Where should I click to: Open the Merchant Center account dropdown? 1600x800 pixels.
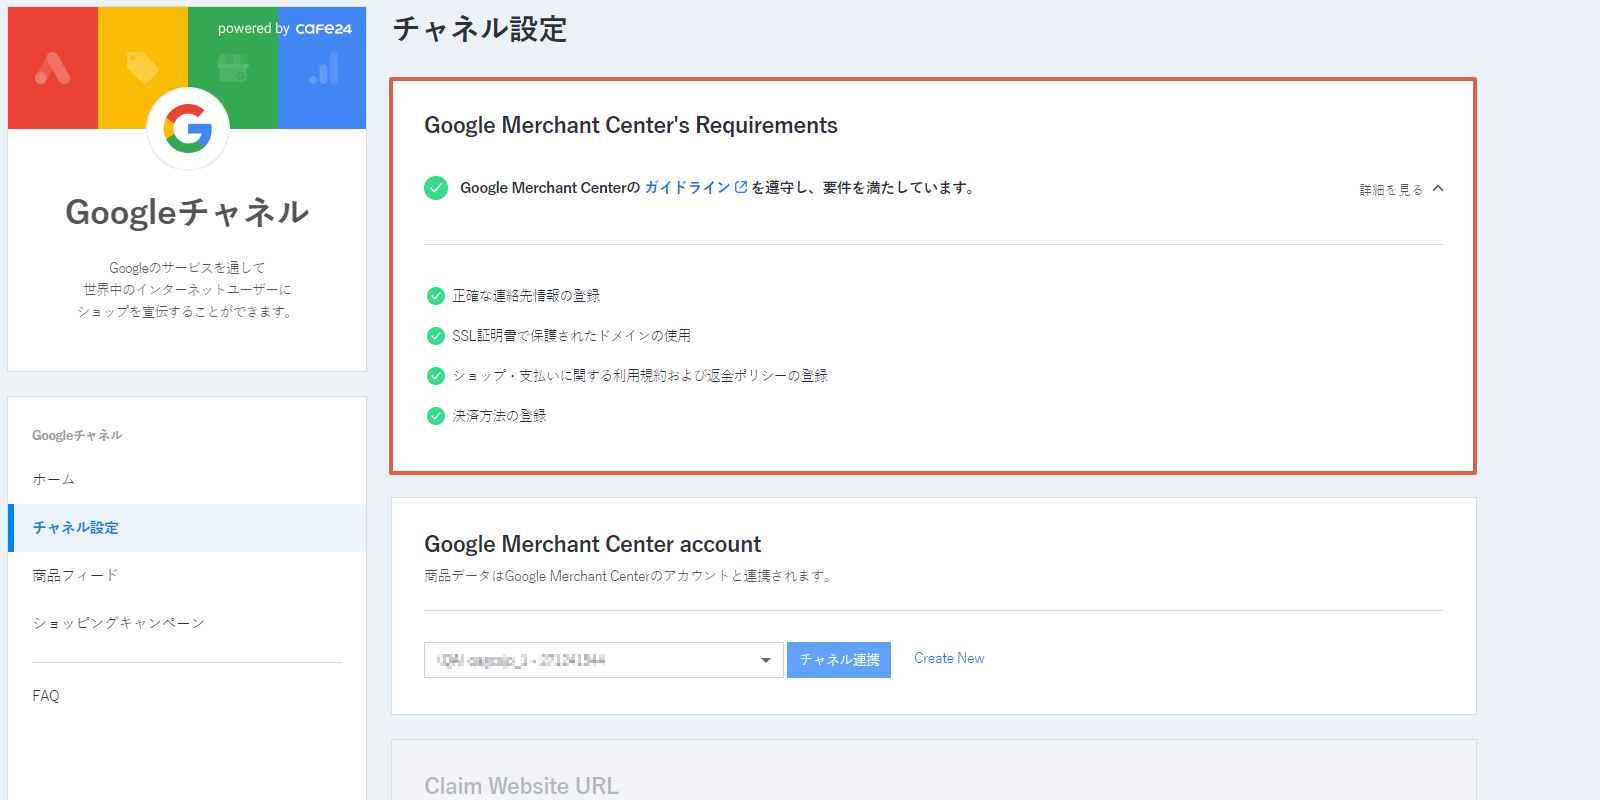coord(604,660)
